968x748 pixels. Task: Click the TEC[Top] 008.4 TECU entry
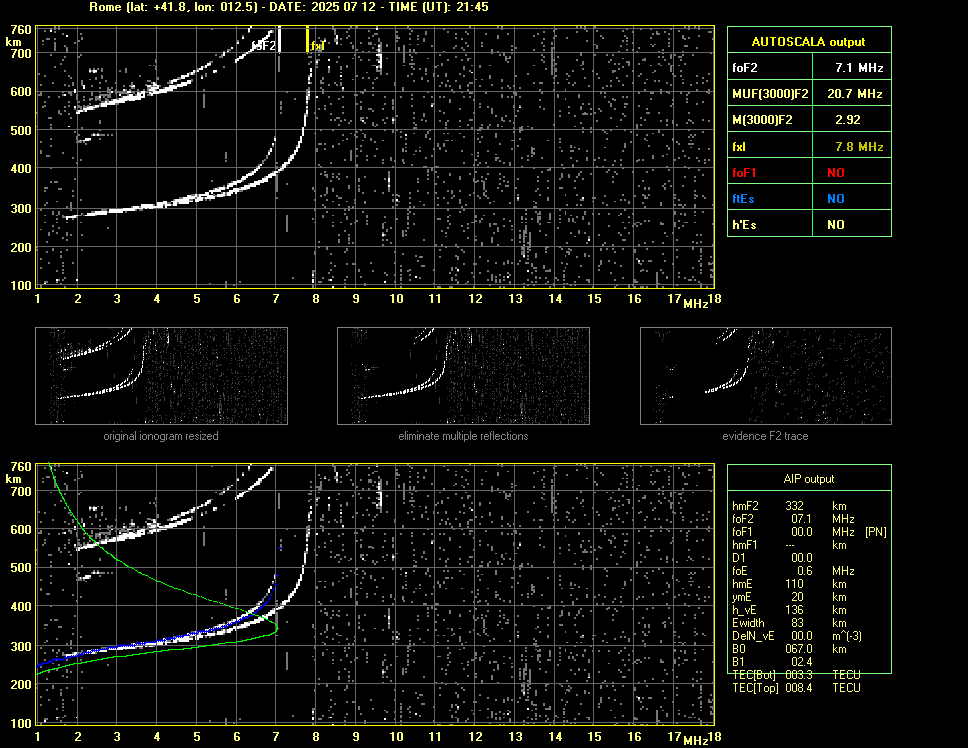point(796,688)
